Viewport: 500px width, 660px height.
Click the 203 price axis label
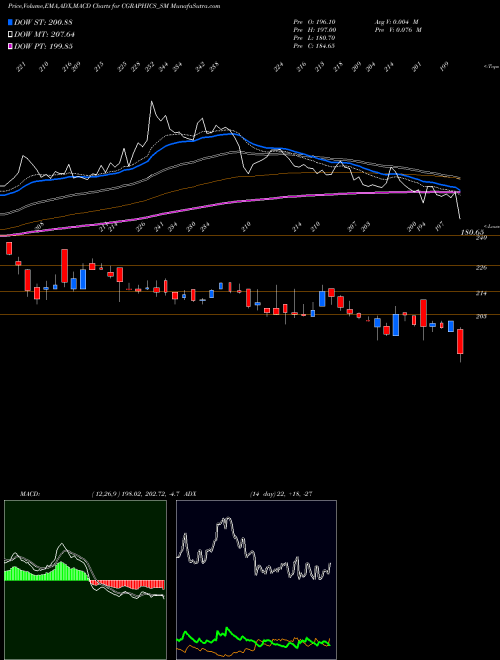[481, 316]
